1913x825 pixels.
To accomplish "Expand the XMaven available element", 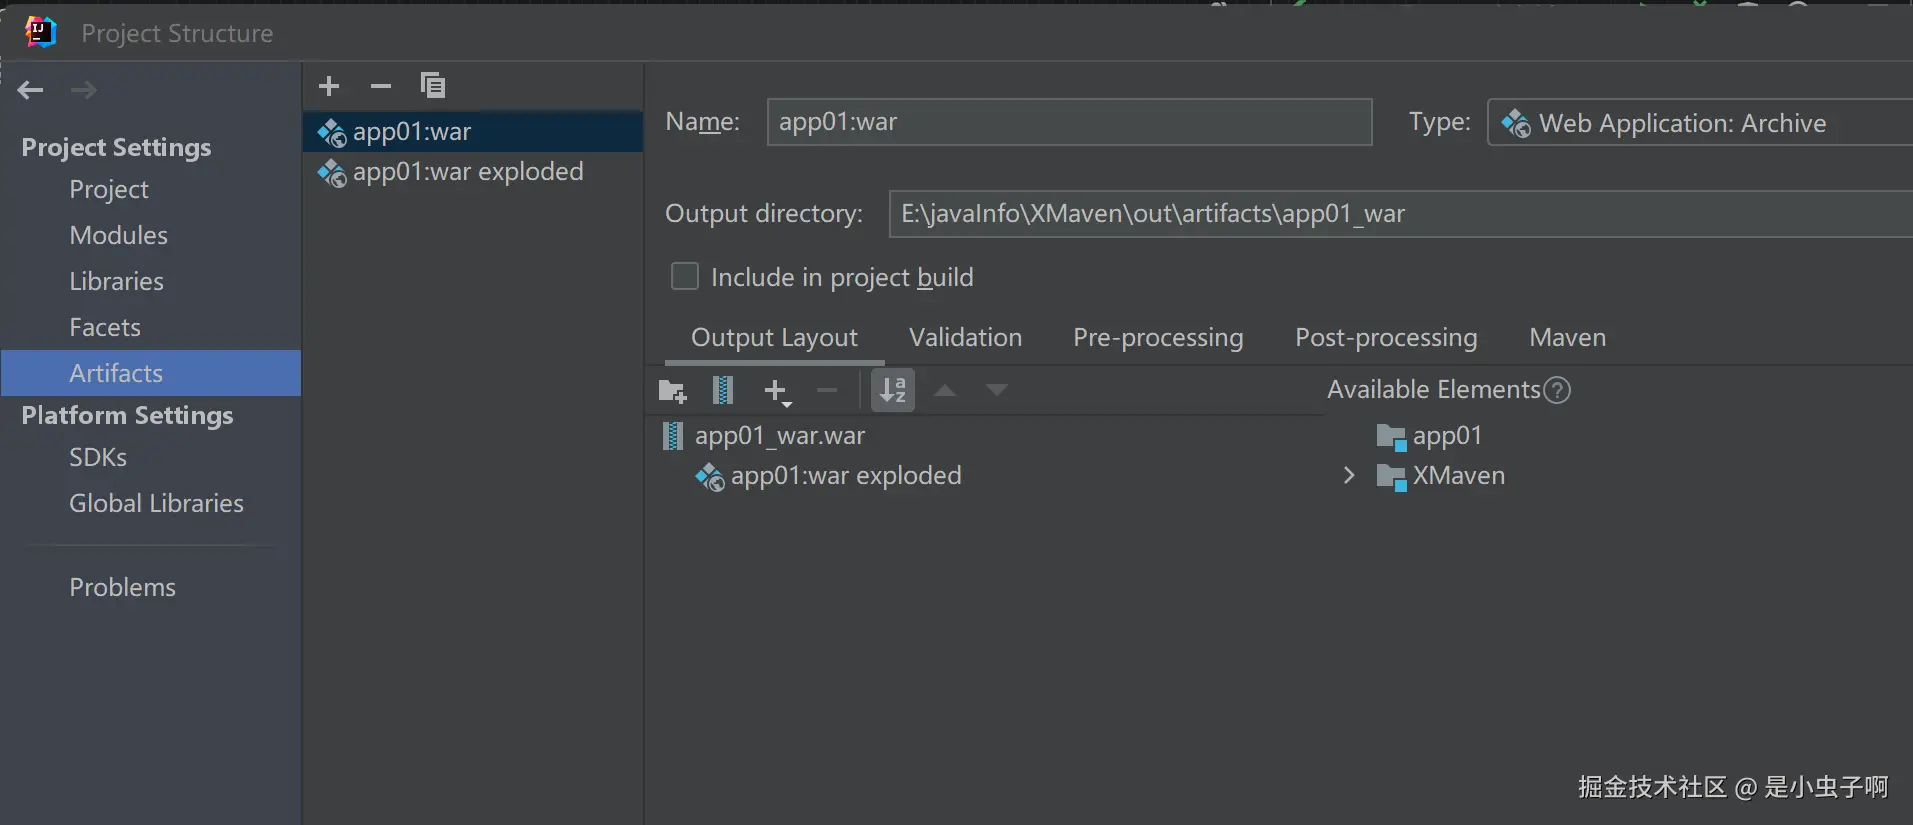I will 1349,476.
